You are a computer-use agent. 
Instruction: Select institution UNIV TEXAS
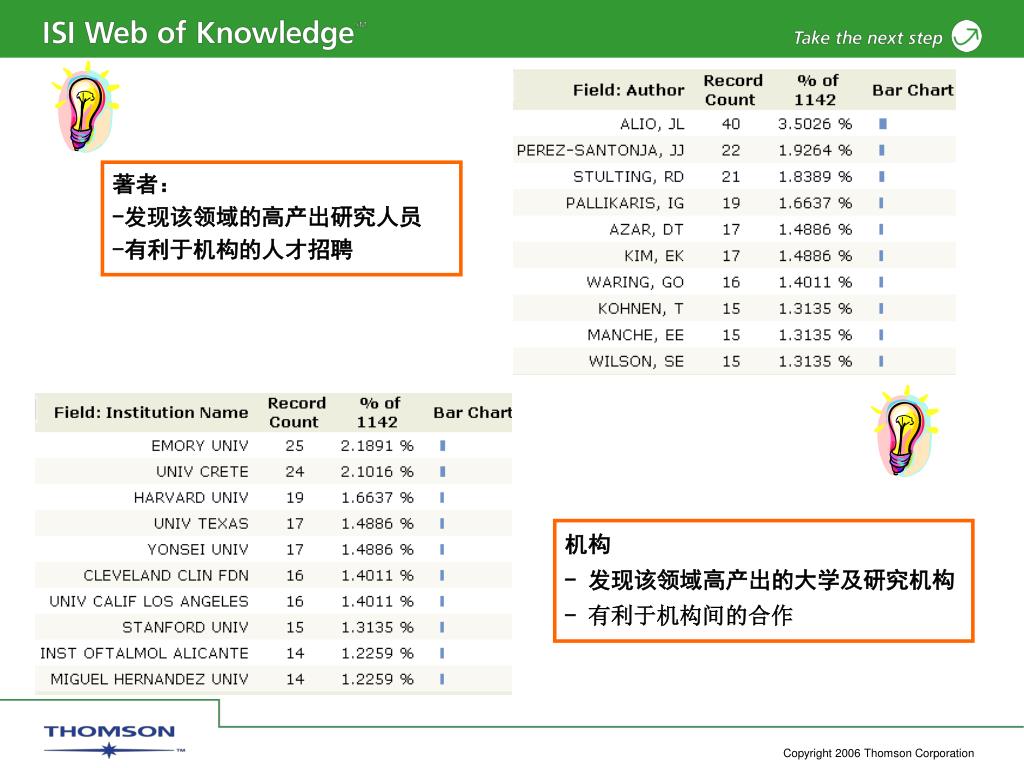pos(201,524)
